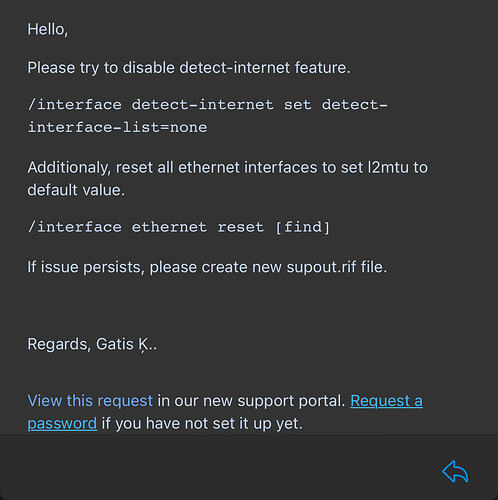
Task: Select the '/interface ethernet reset' command
Action: point(146,227)
